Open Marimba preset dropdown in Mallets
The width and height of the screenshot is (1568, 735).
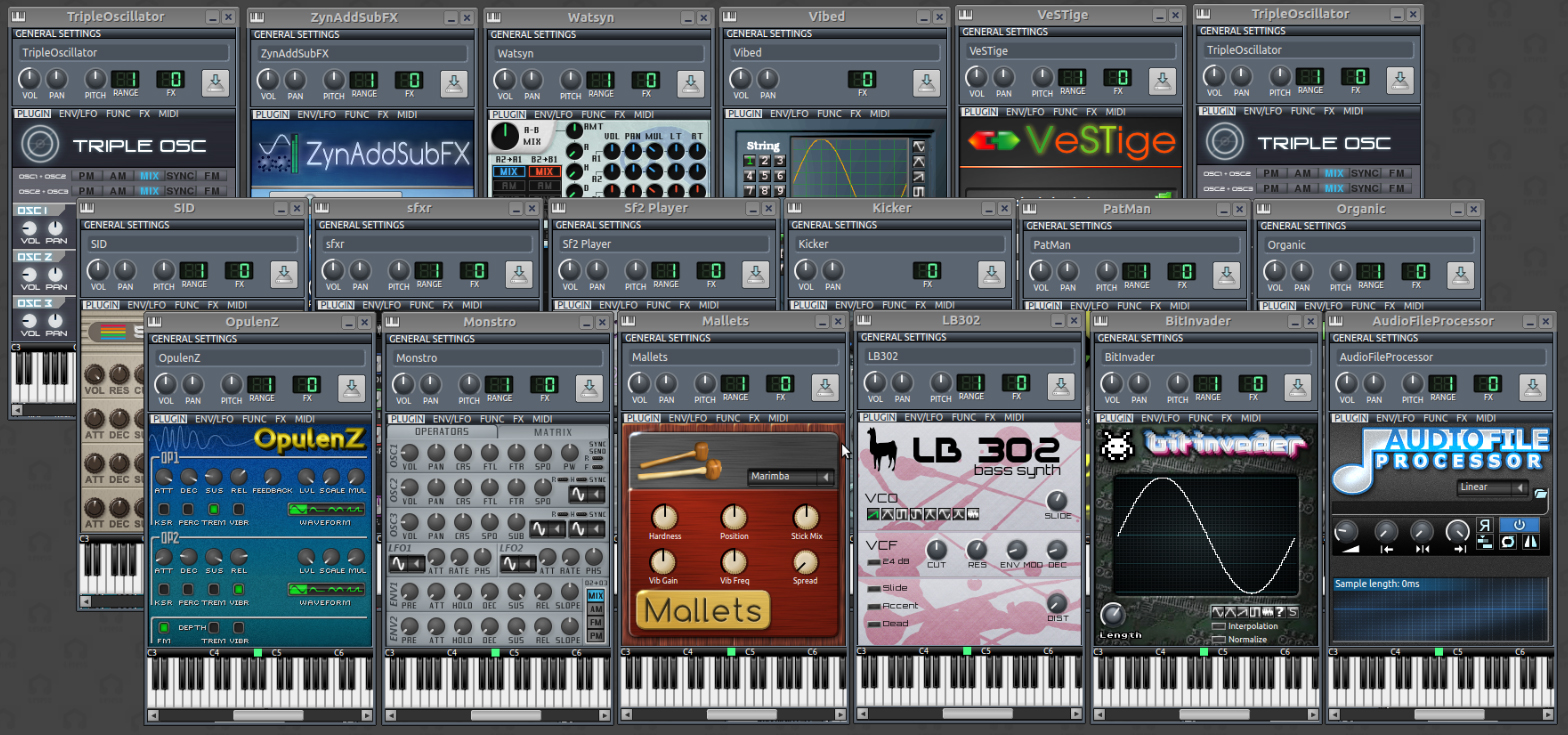pyautogui.click(x=792, y=477)
